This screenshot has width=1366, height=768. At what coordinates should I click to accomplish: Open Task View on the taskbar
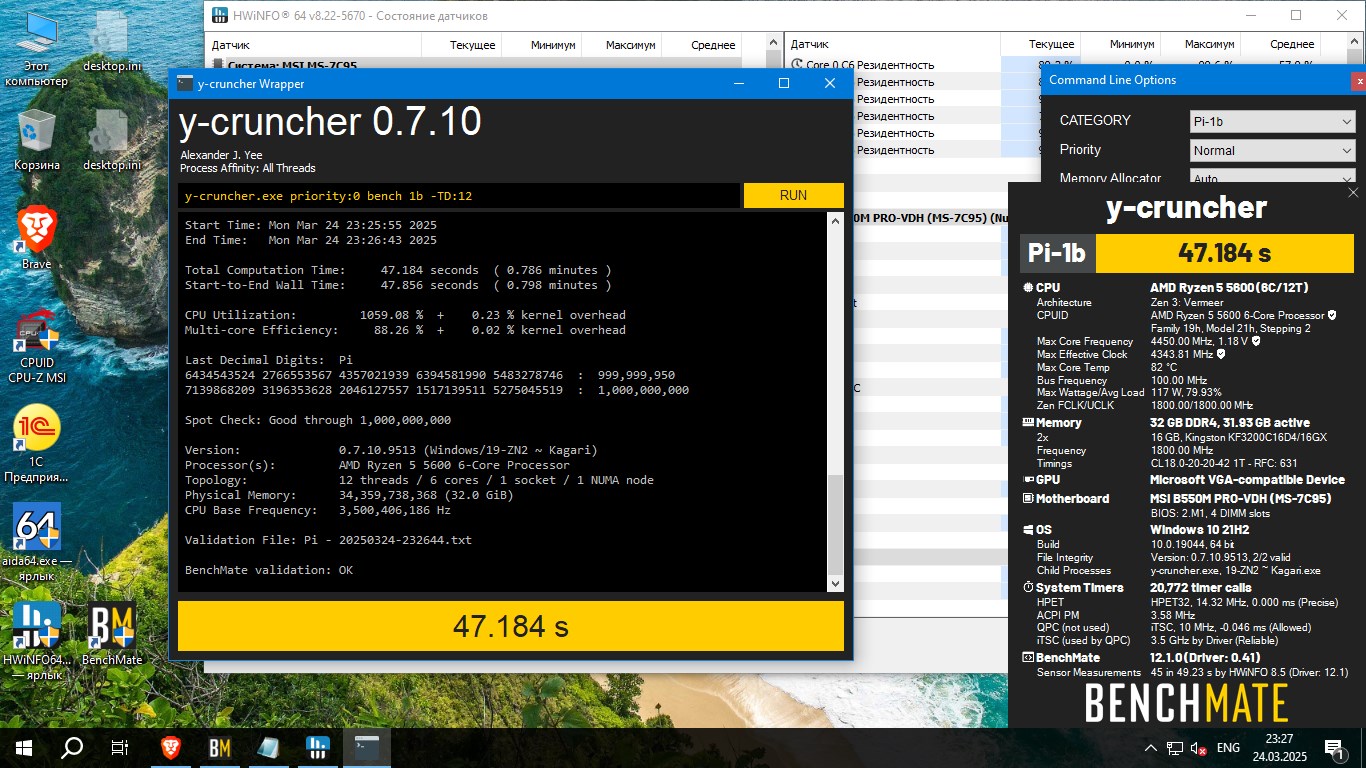(x=120, y=747)
